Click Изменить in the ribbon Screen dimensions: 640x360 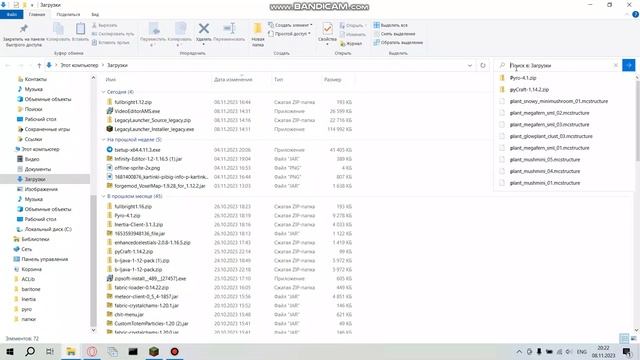352,34
